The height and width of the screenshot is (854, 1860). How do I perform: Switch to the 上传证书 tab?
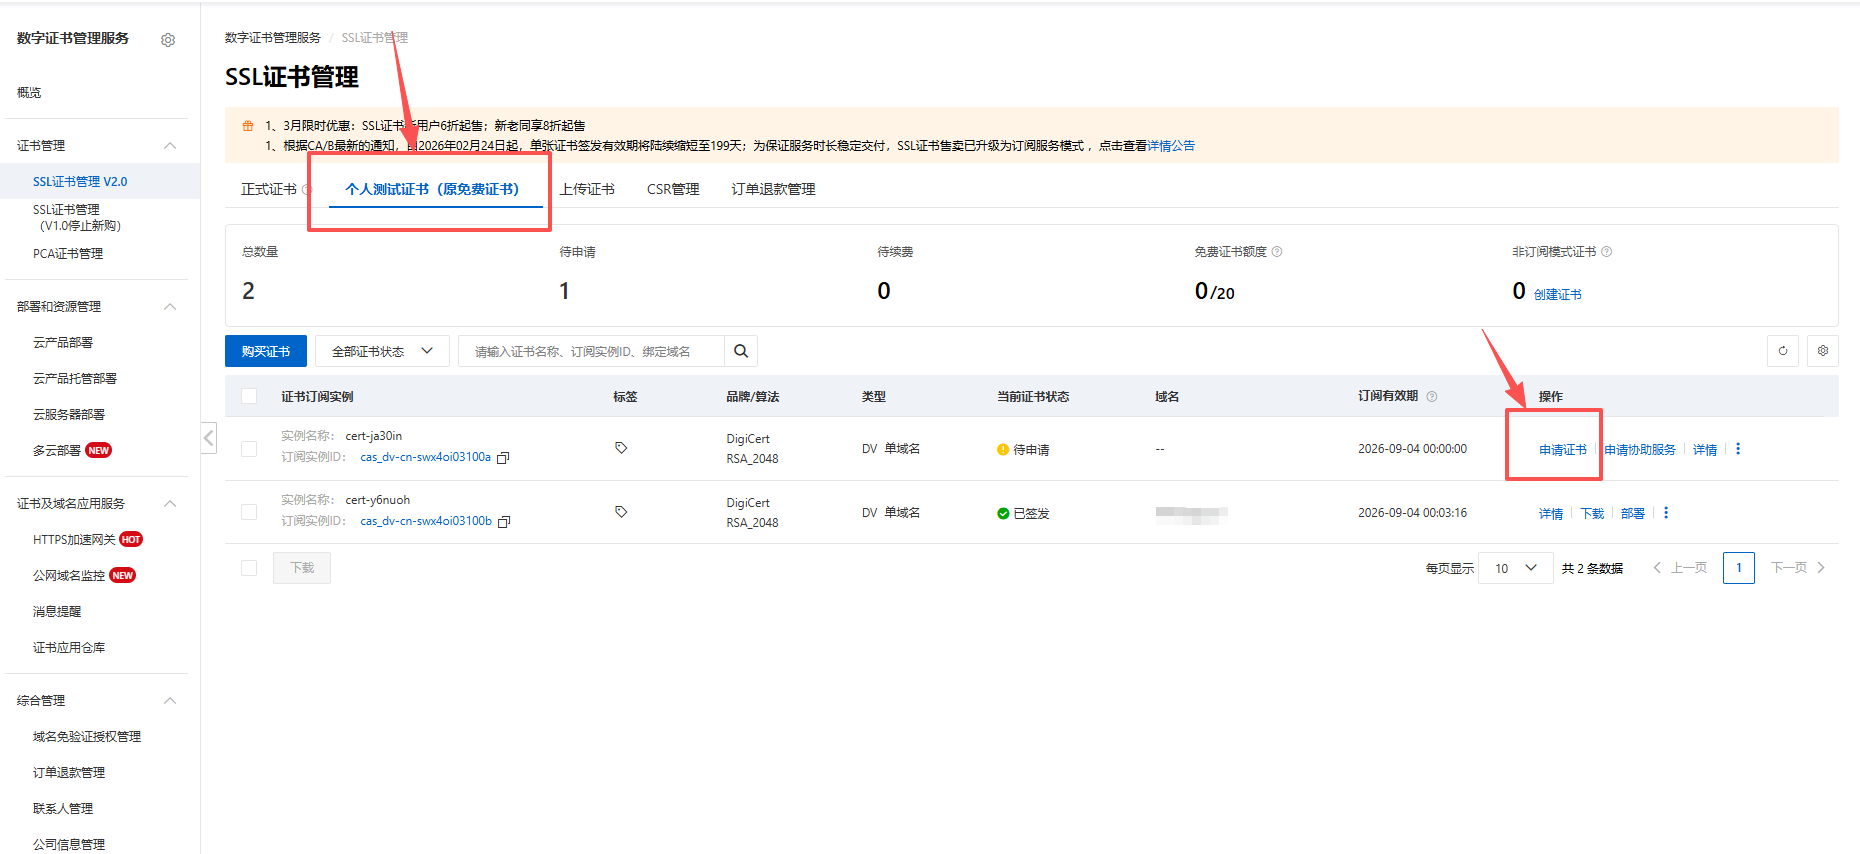tap(587, 189)
